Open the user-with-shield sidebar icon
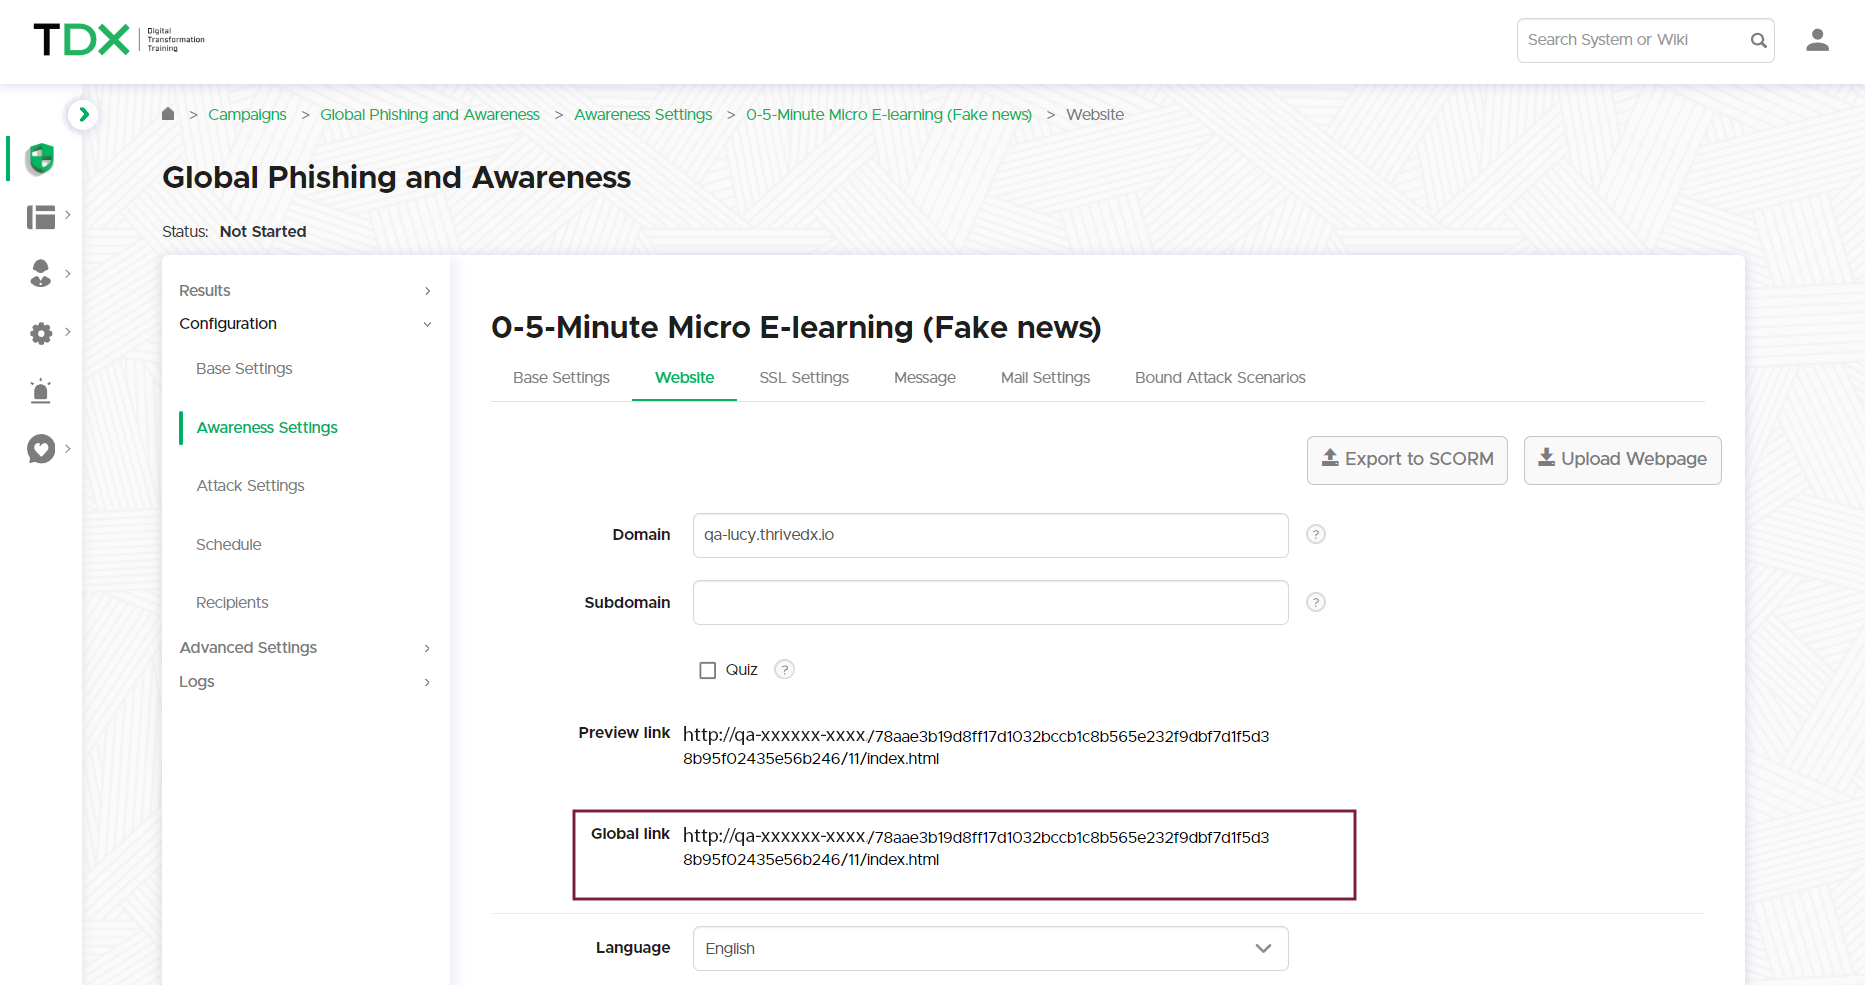This screenshot has height=985, width=1865. point(41,274)
